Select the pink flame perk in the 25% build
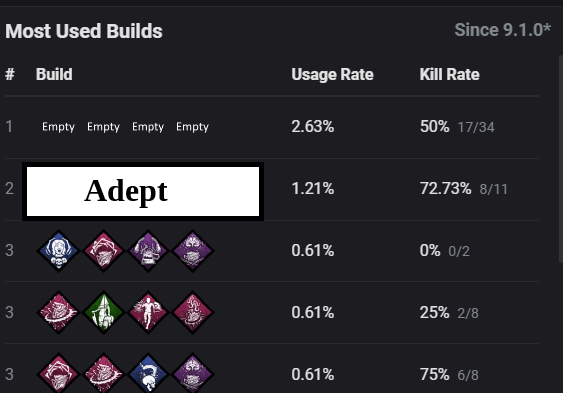 (192, 312)
